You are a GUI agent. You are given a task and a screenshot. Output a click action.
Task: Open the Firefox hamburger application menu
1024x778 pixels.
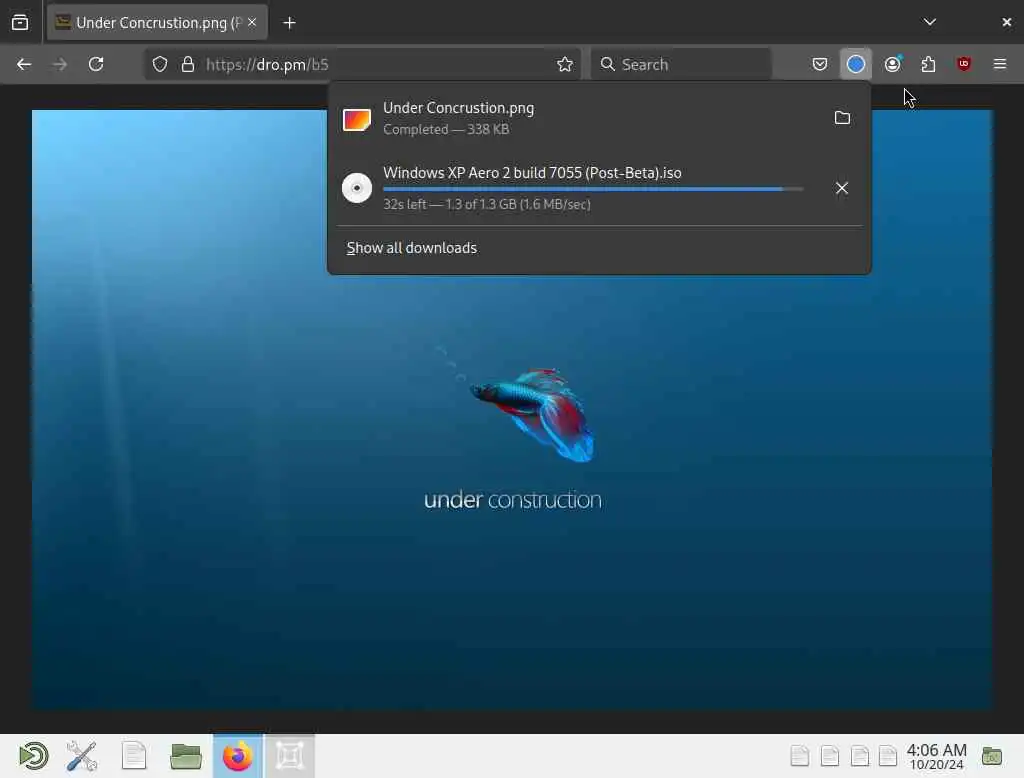(x=1000, y=64)
